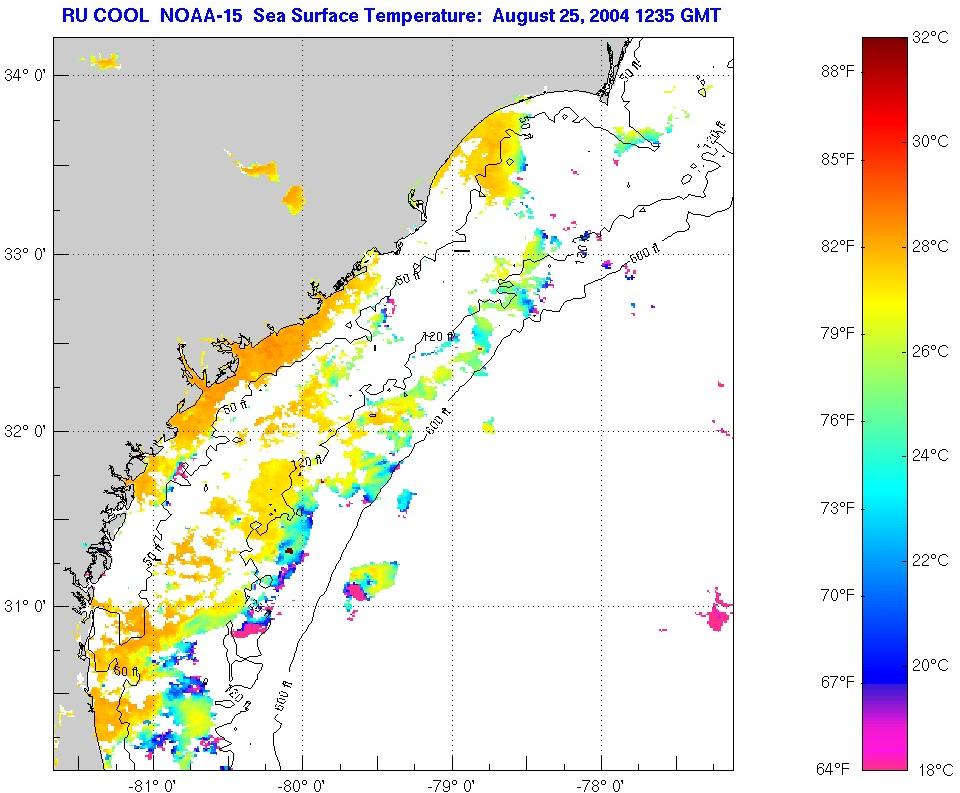Click the 20°C label on the color scale
This screenshot has width=960, height=793.
(x=930, y=665)
